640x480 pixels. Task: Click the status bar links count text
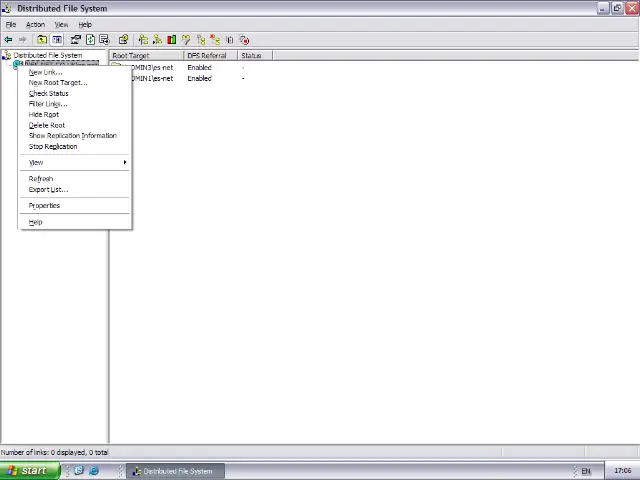coord(54,452)
